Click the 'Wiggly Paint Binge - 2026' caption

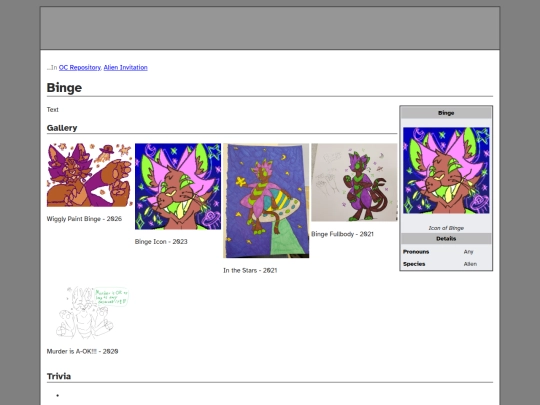click(x=84, y=219)
